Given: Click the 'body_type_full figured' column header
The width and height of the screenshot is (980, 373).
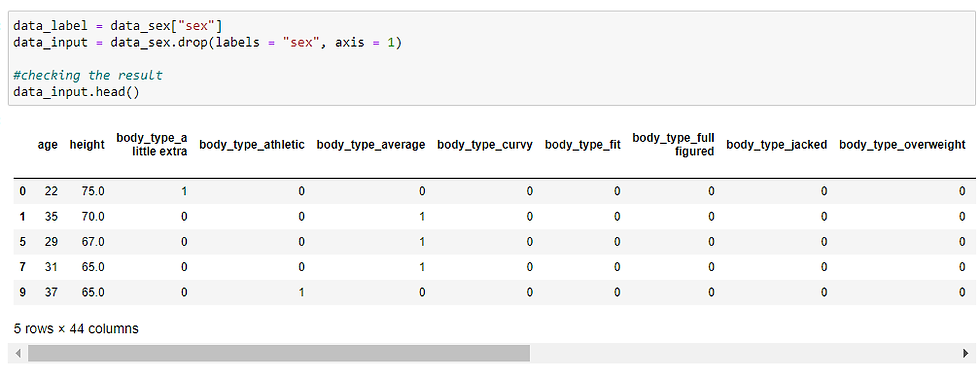Looking at the screenshot, I should click(673, 145).
